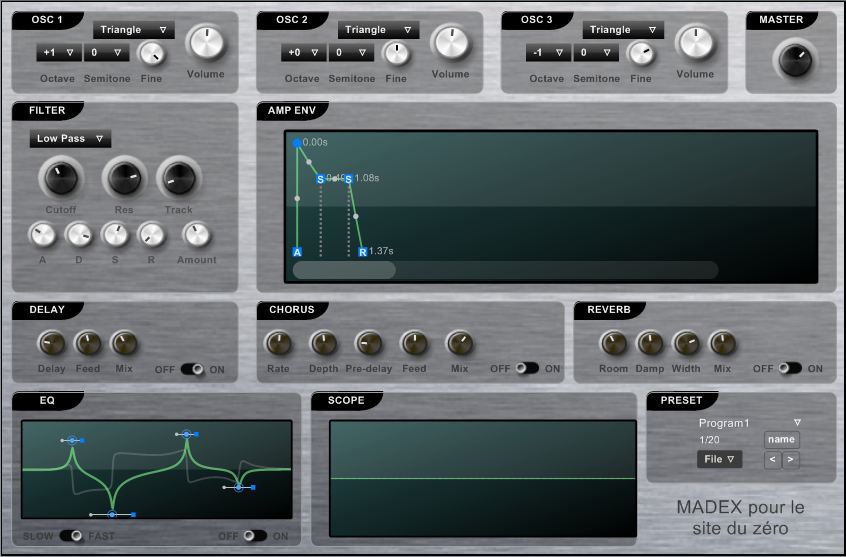Image resolution: width=846 pixels, height=557 pixels.
Task: Click the OSC 3 Fine knob
Action: 641,54
